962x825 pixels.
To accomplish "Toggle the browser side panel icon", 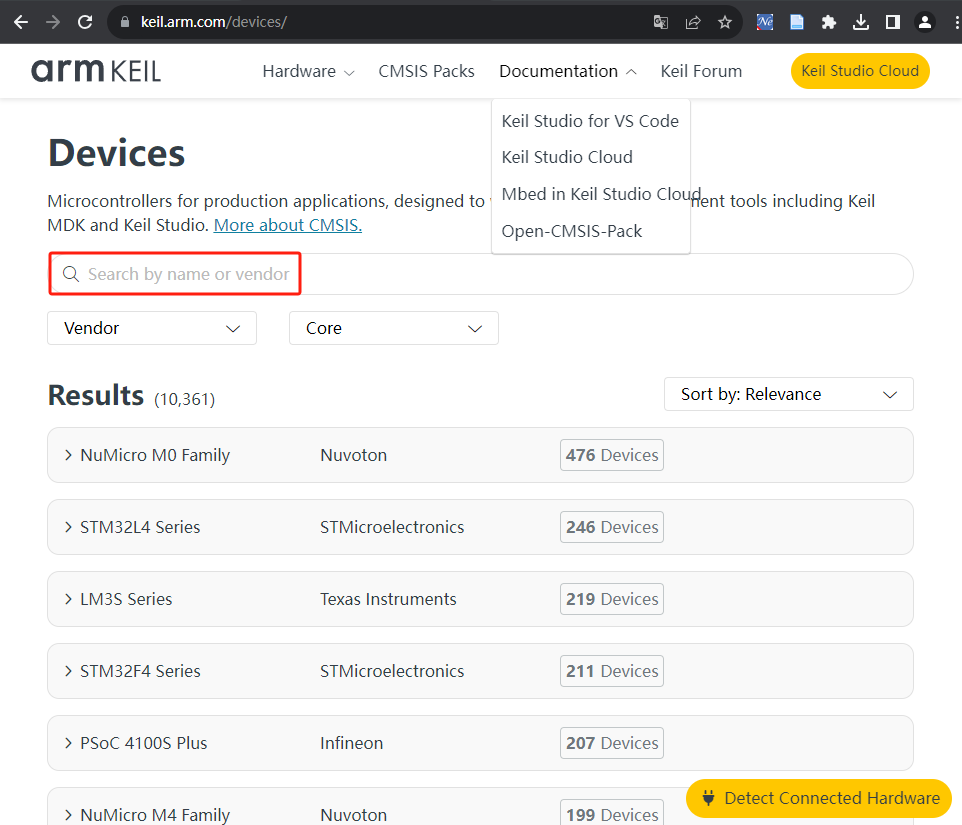I will [x=893, y=23].
